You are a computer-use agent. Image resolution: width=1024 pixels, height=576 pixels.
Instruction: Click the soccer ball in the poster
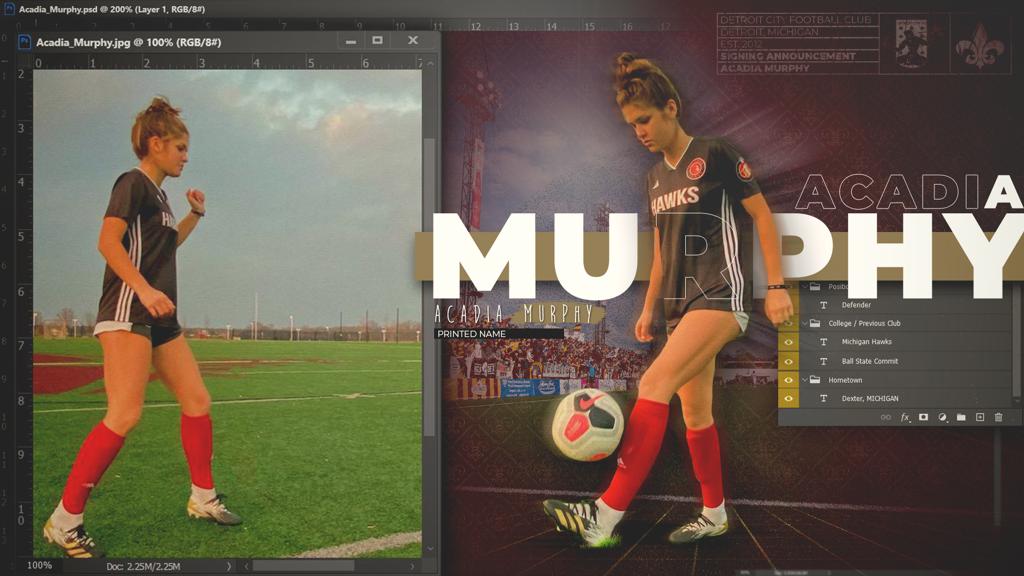pos(588,425)
